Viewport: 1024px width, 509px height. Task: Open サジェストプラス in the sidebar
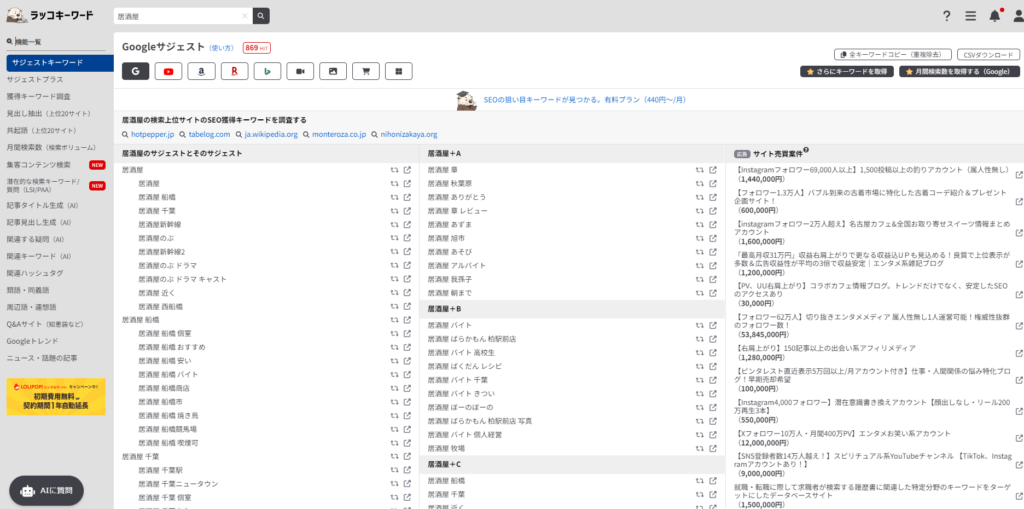[35, 80]
